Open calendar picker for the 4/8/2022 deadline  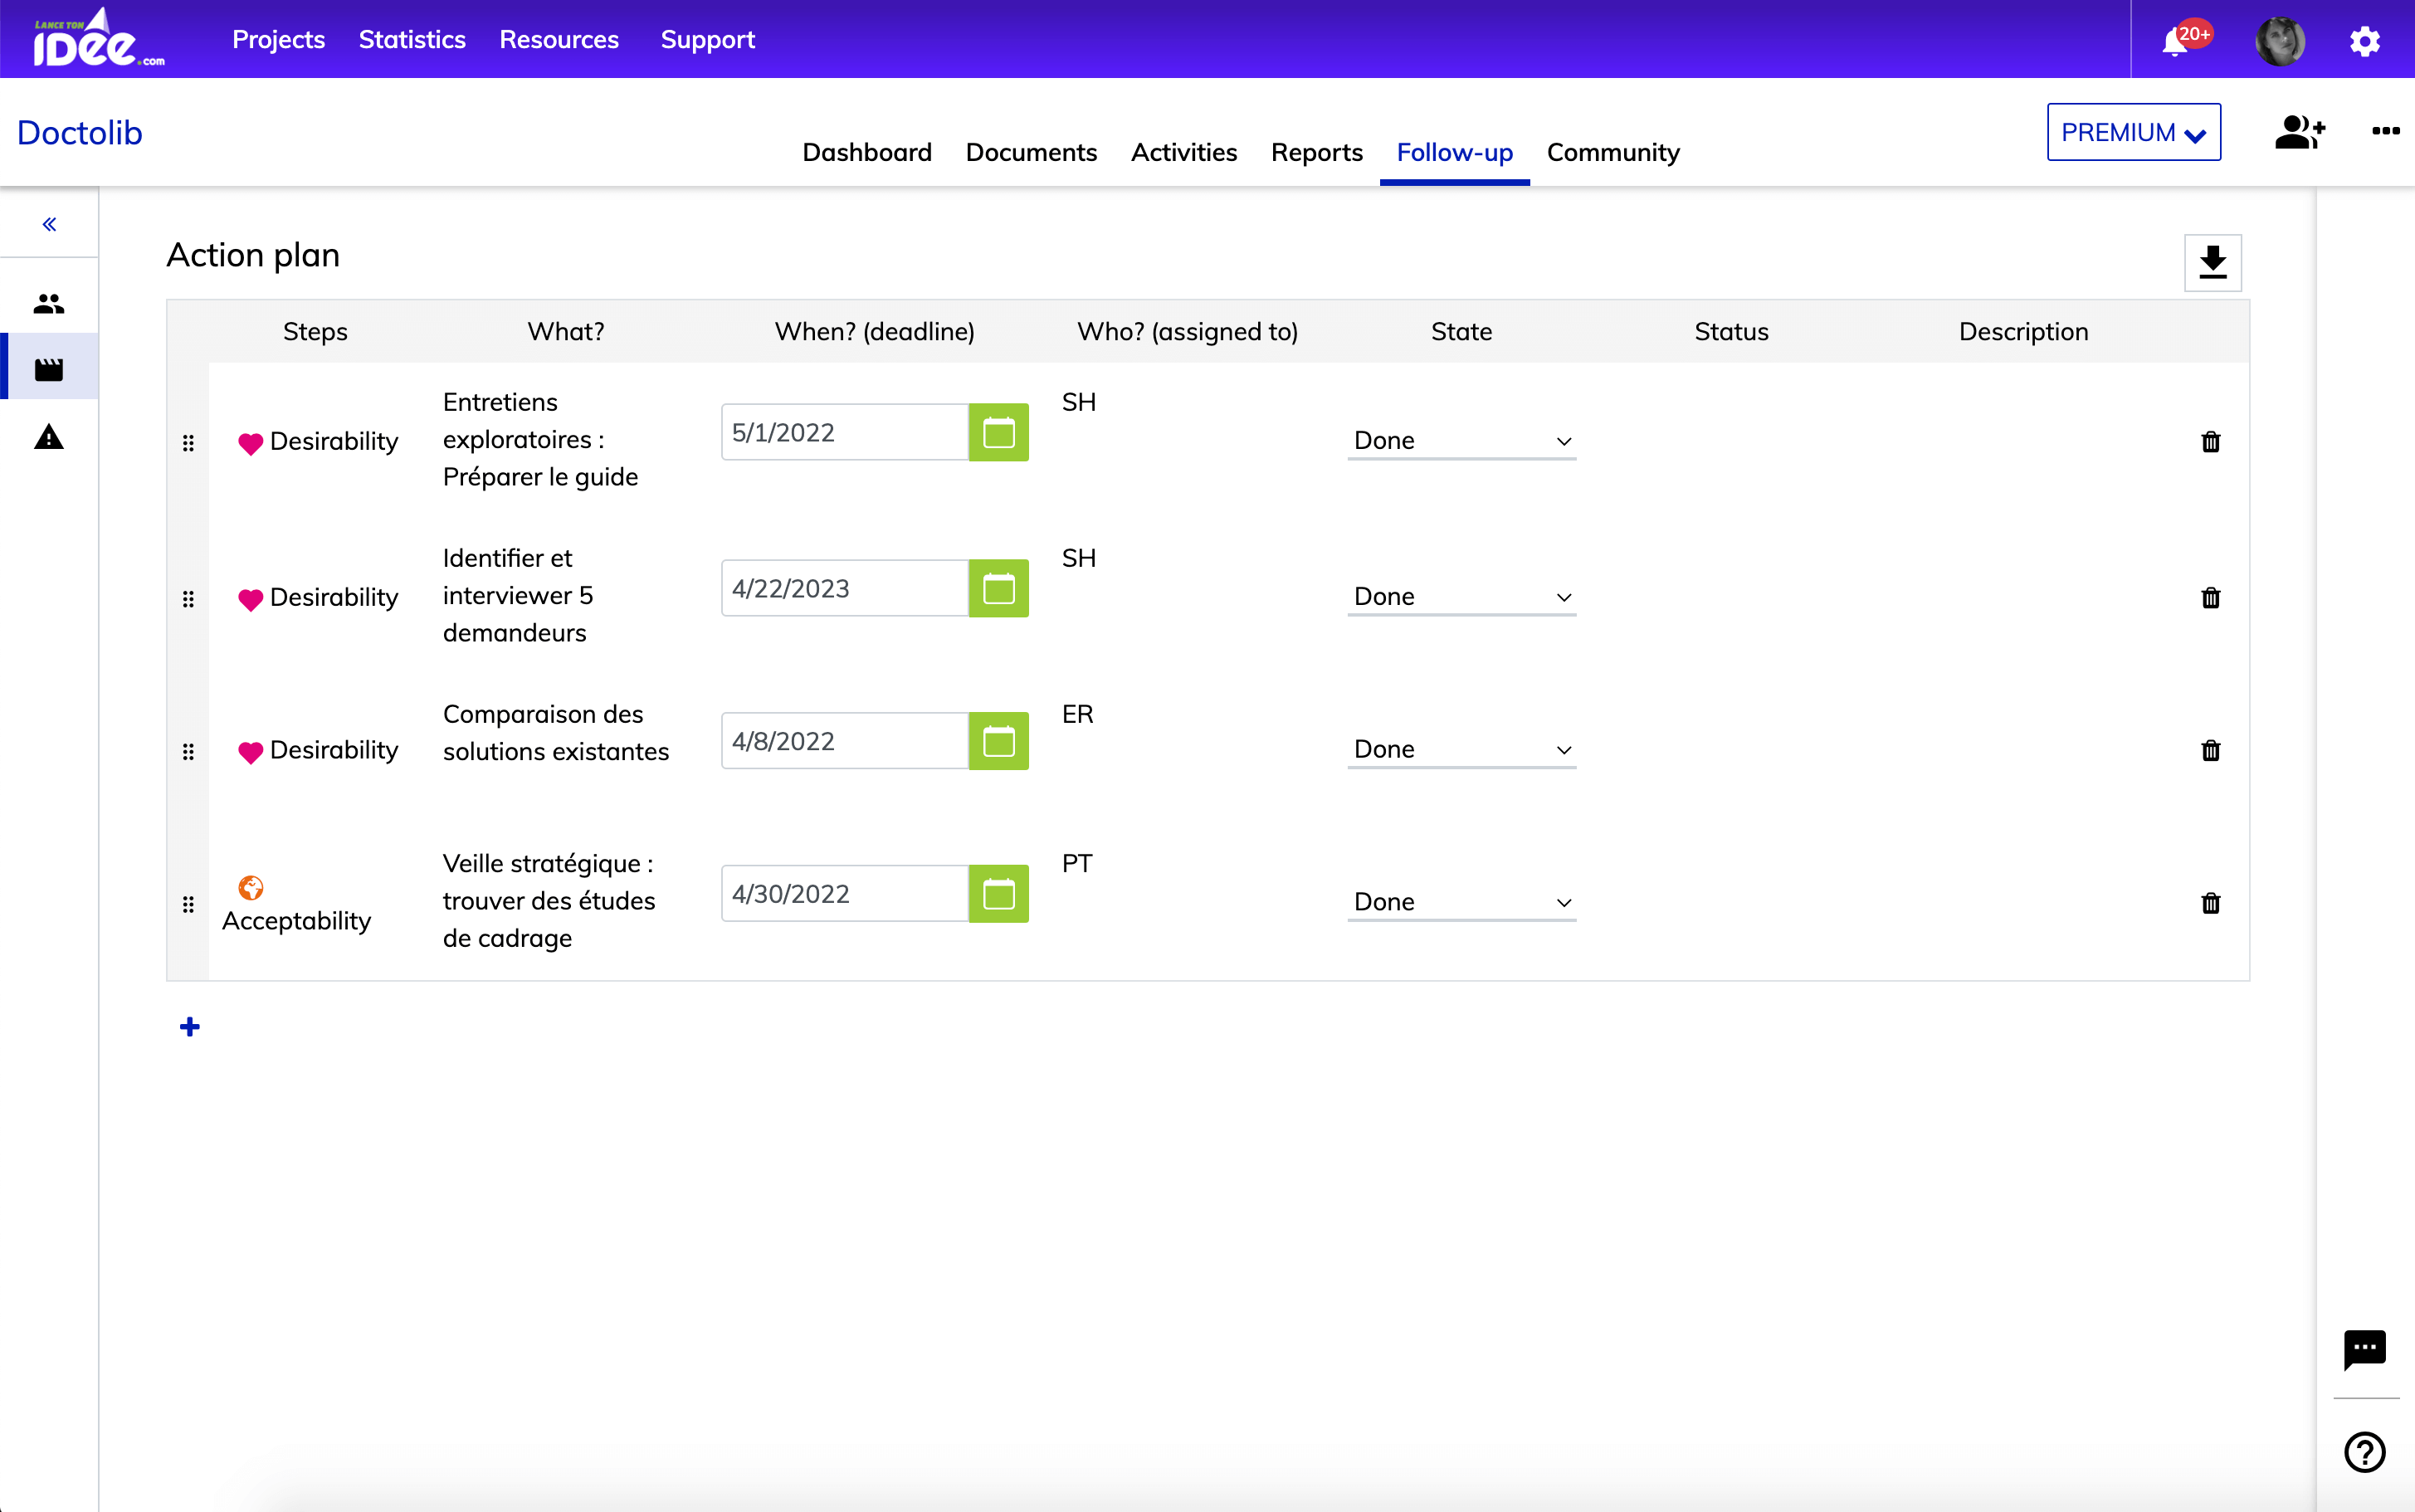pyautogui.click(x=998, y=741)
